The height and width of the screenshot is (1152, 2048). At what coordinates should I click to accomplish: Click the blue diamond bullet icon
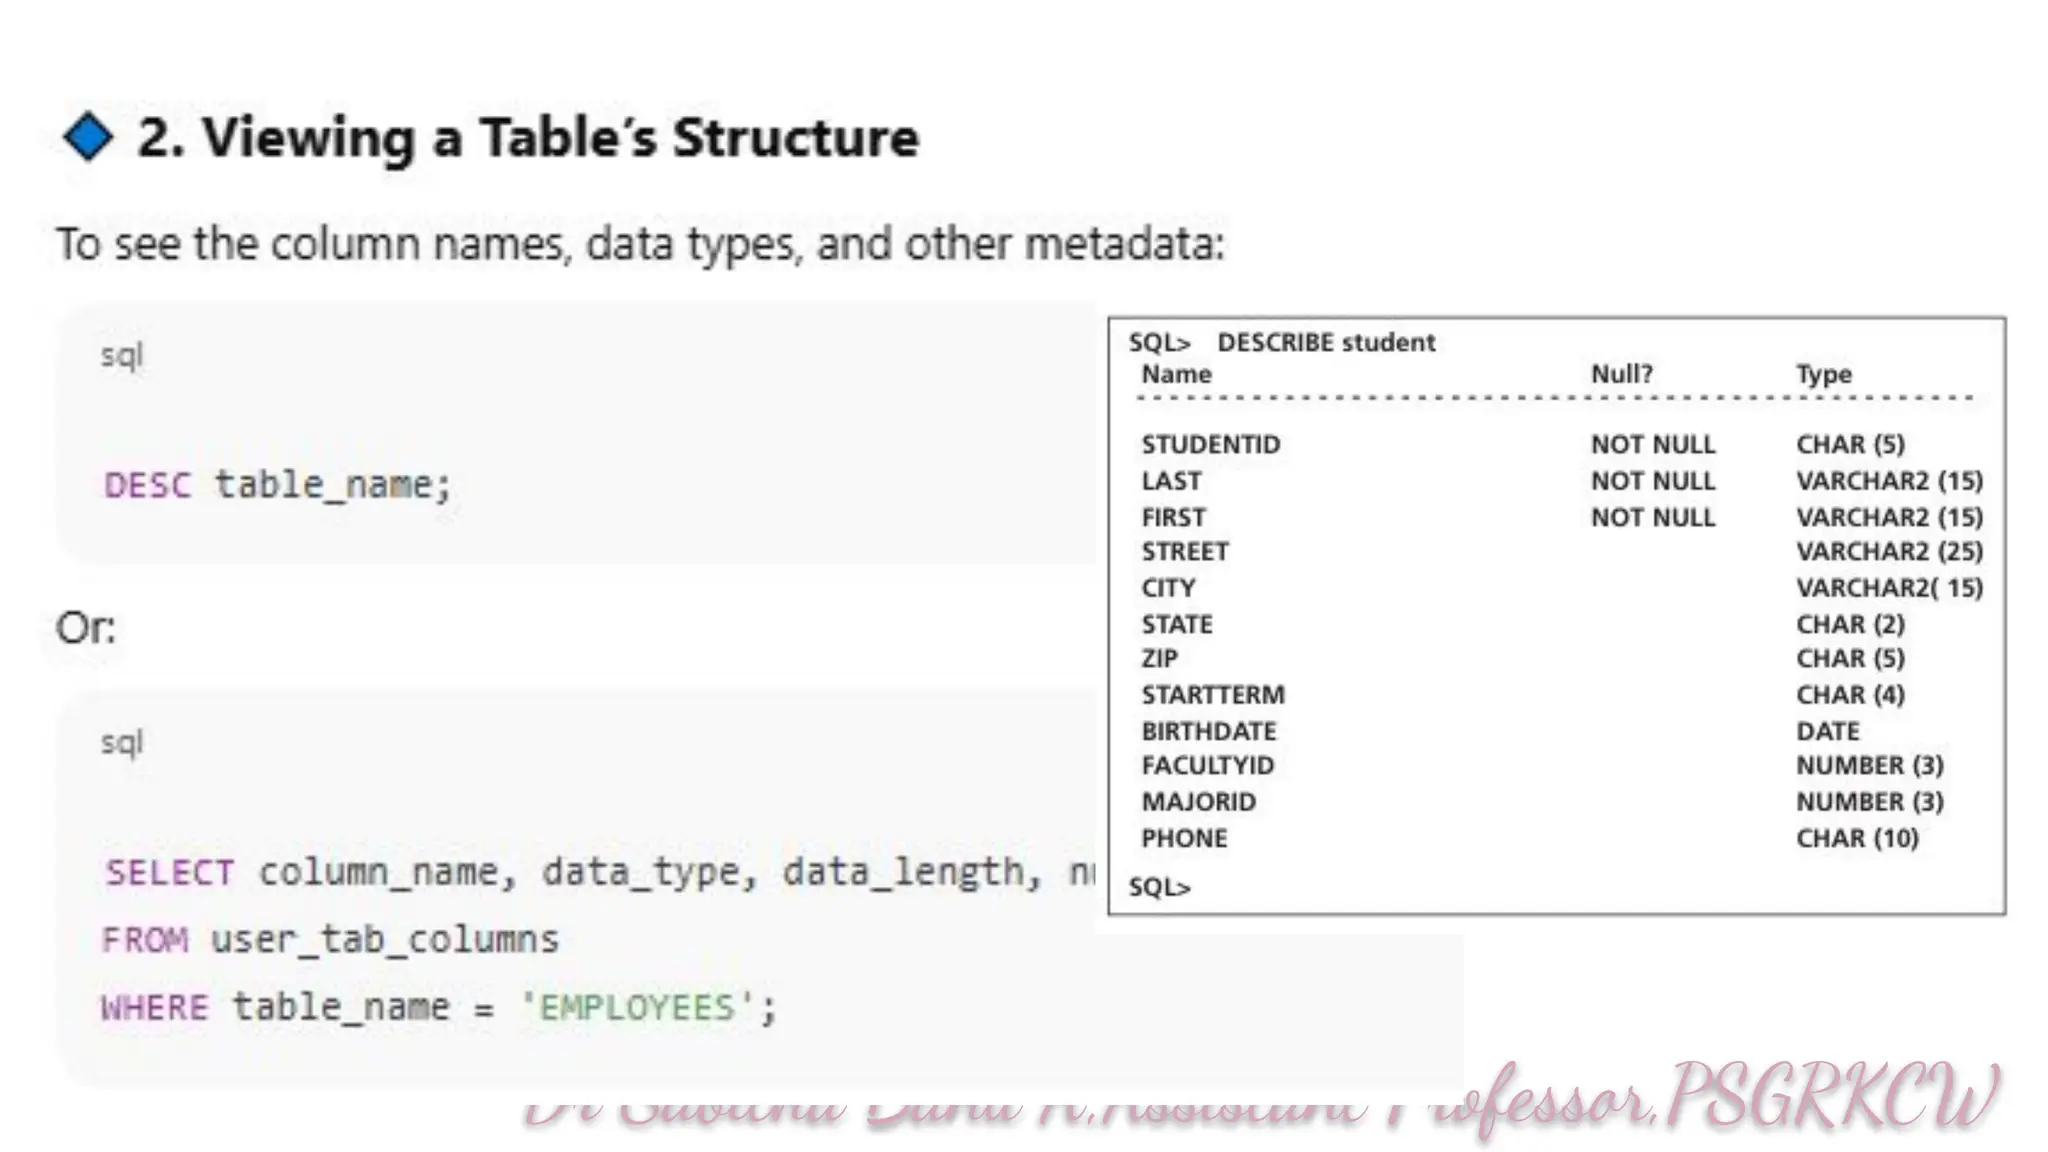(88, 136)
